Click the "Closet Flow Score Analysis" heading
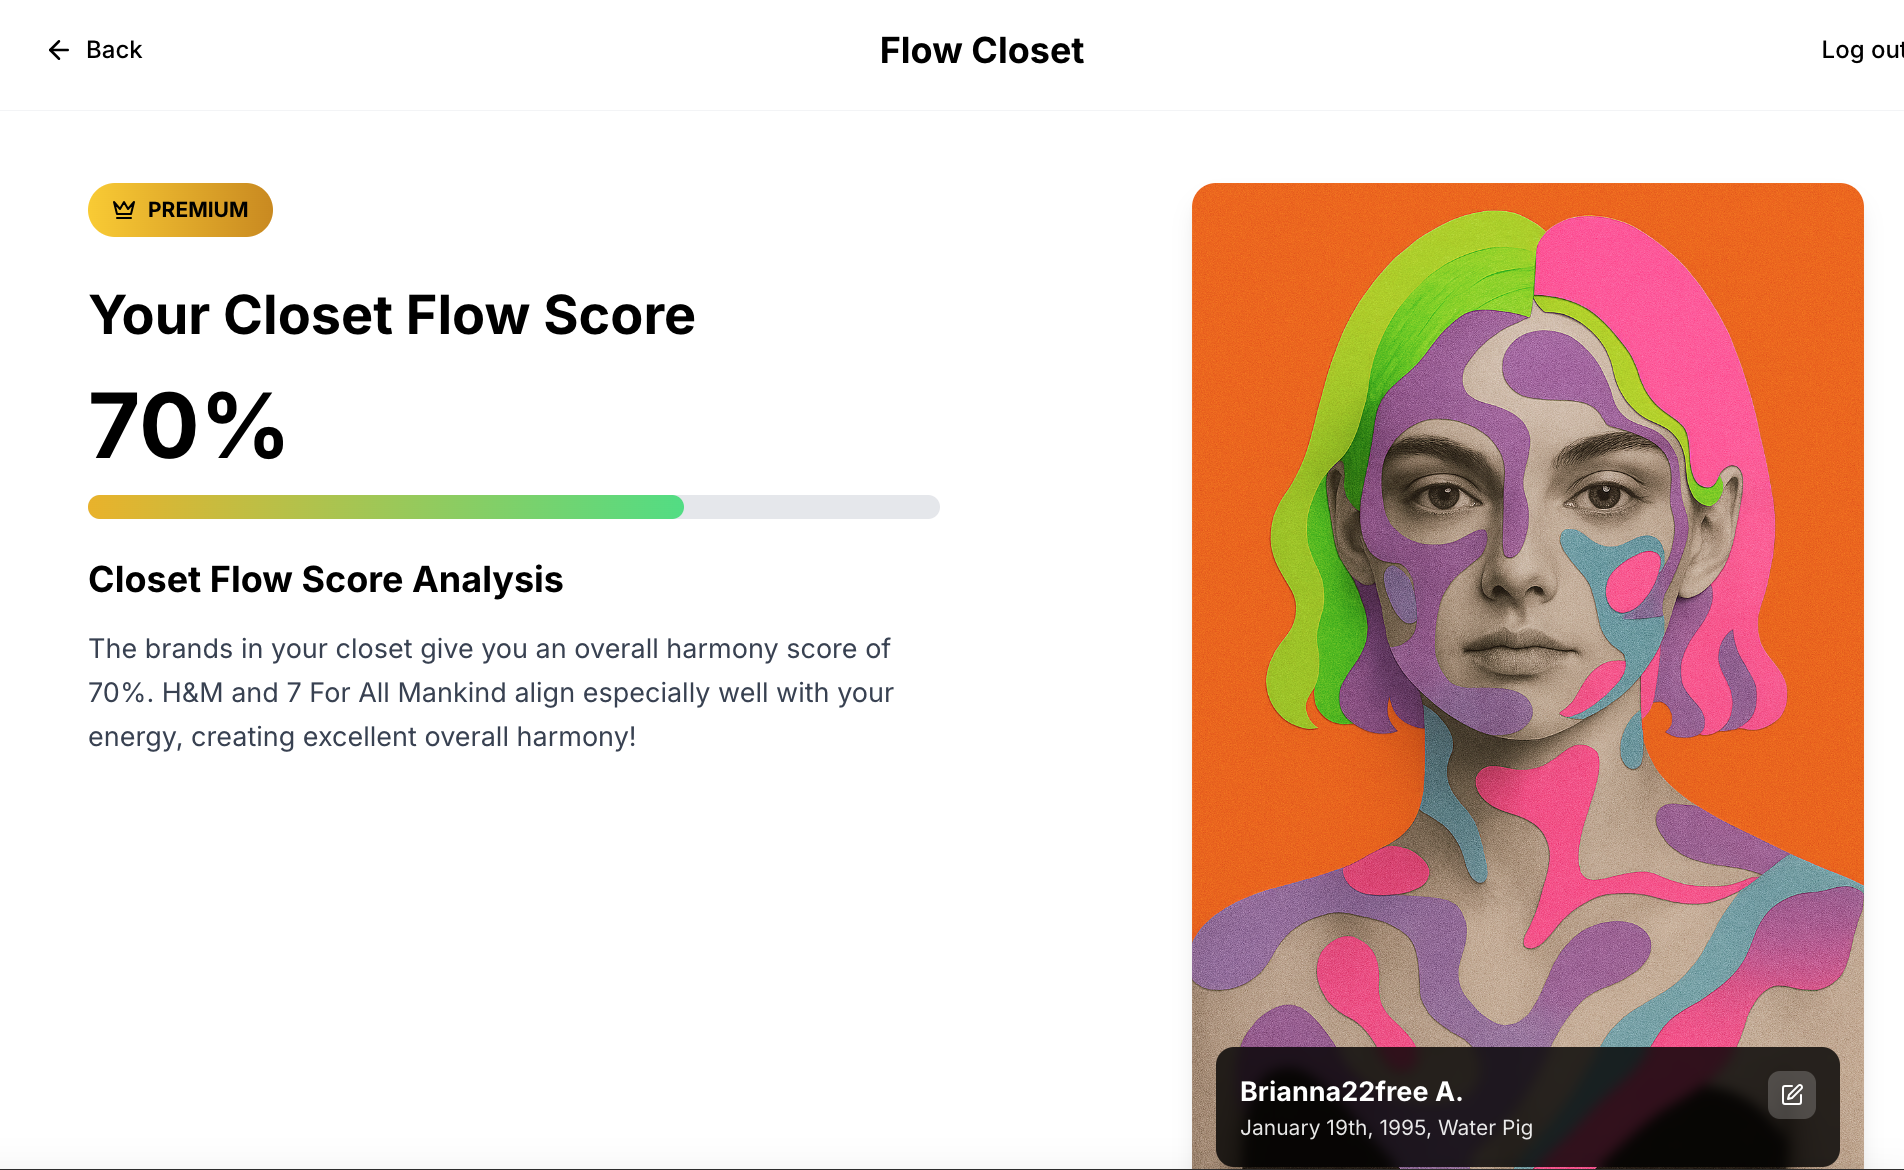Screen dimensions: 1904x1170 [325, 580]
